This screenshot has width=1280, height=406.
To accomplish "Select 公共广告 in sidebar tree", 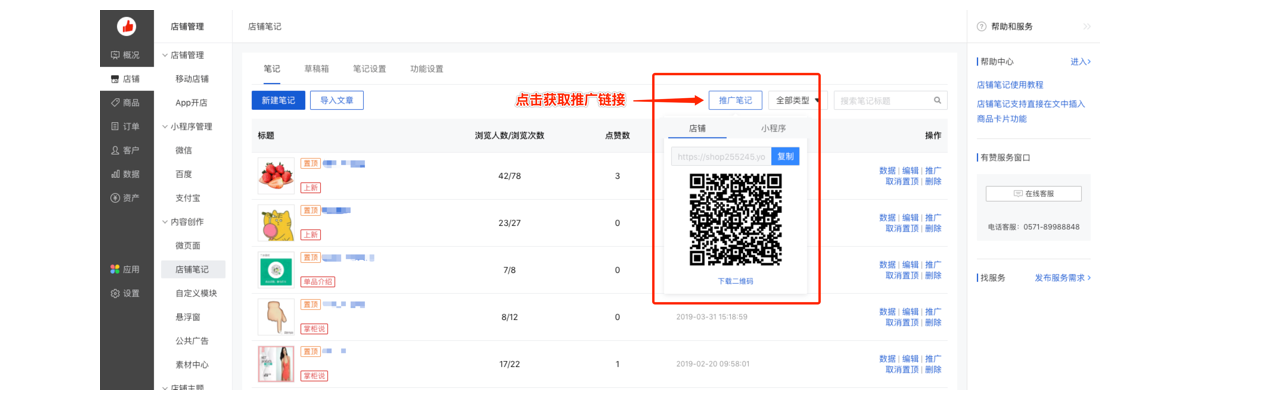I will point(192,341).
